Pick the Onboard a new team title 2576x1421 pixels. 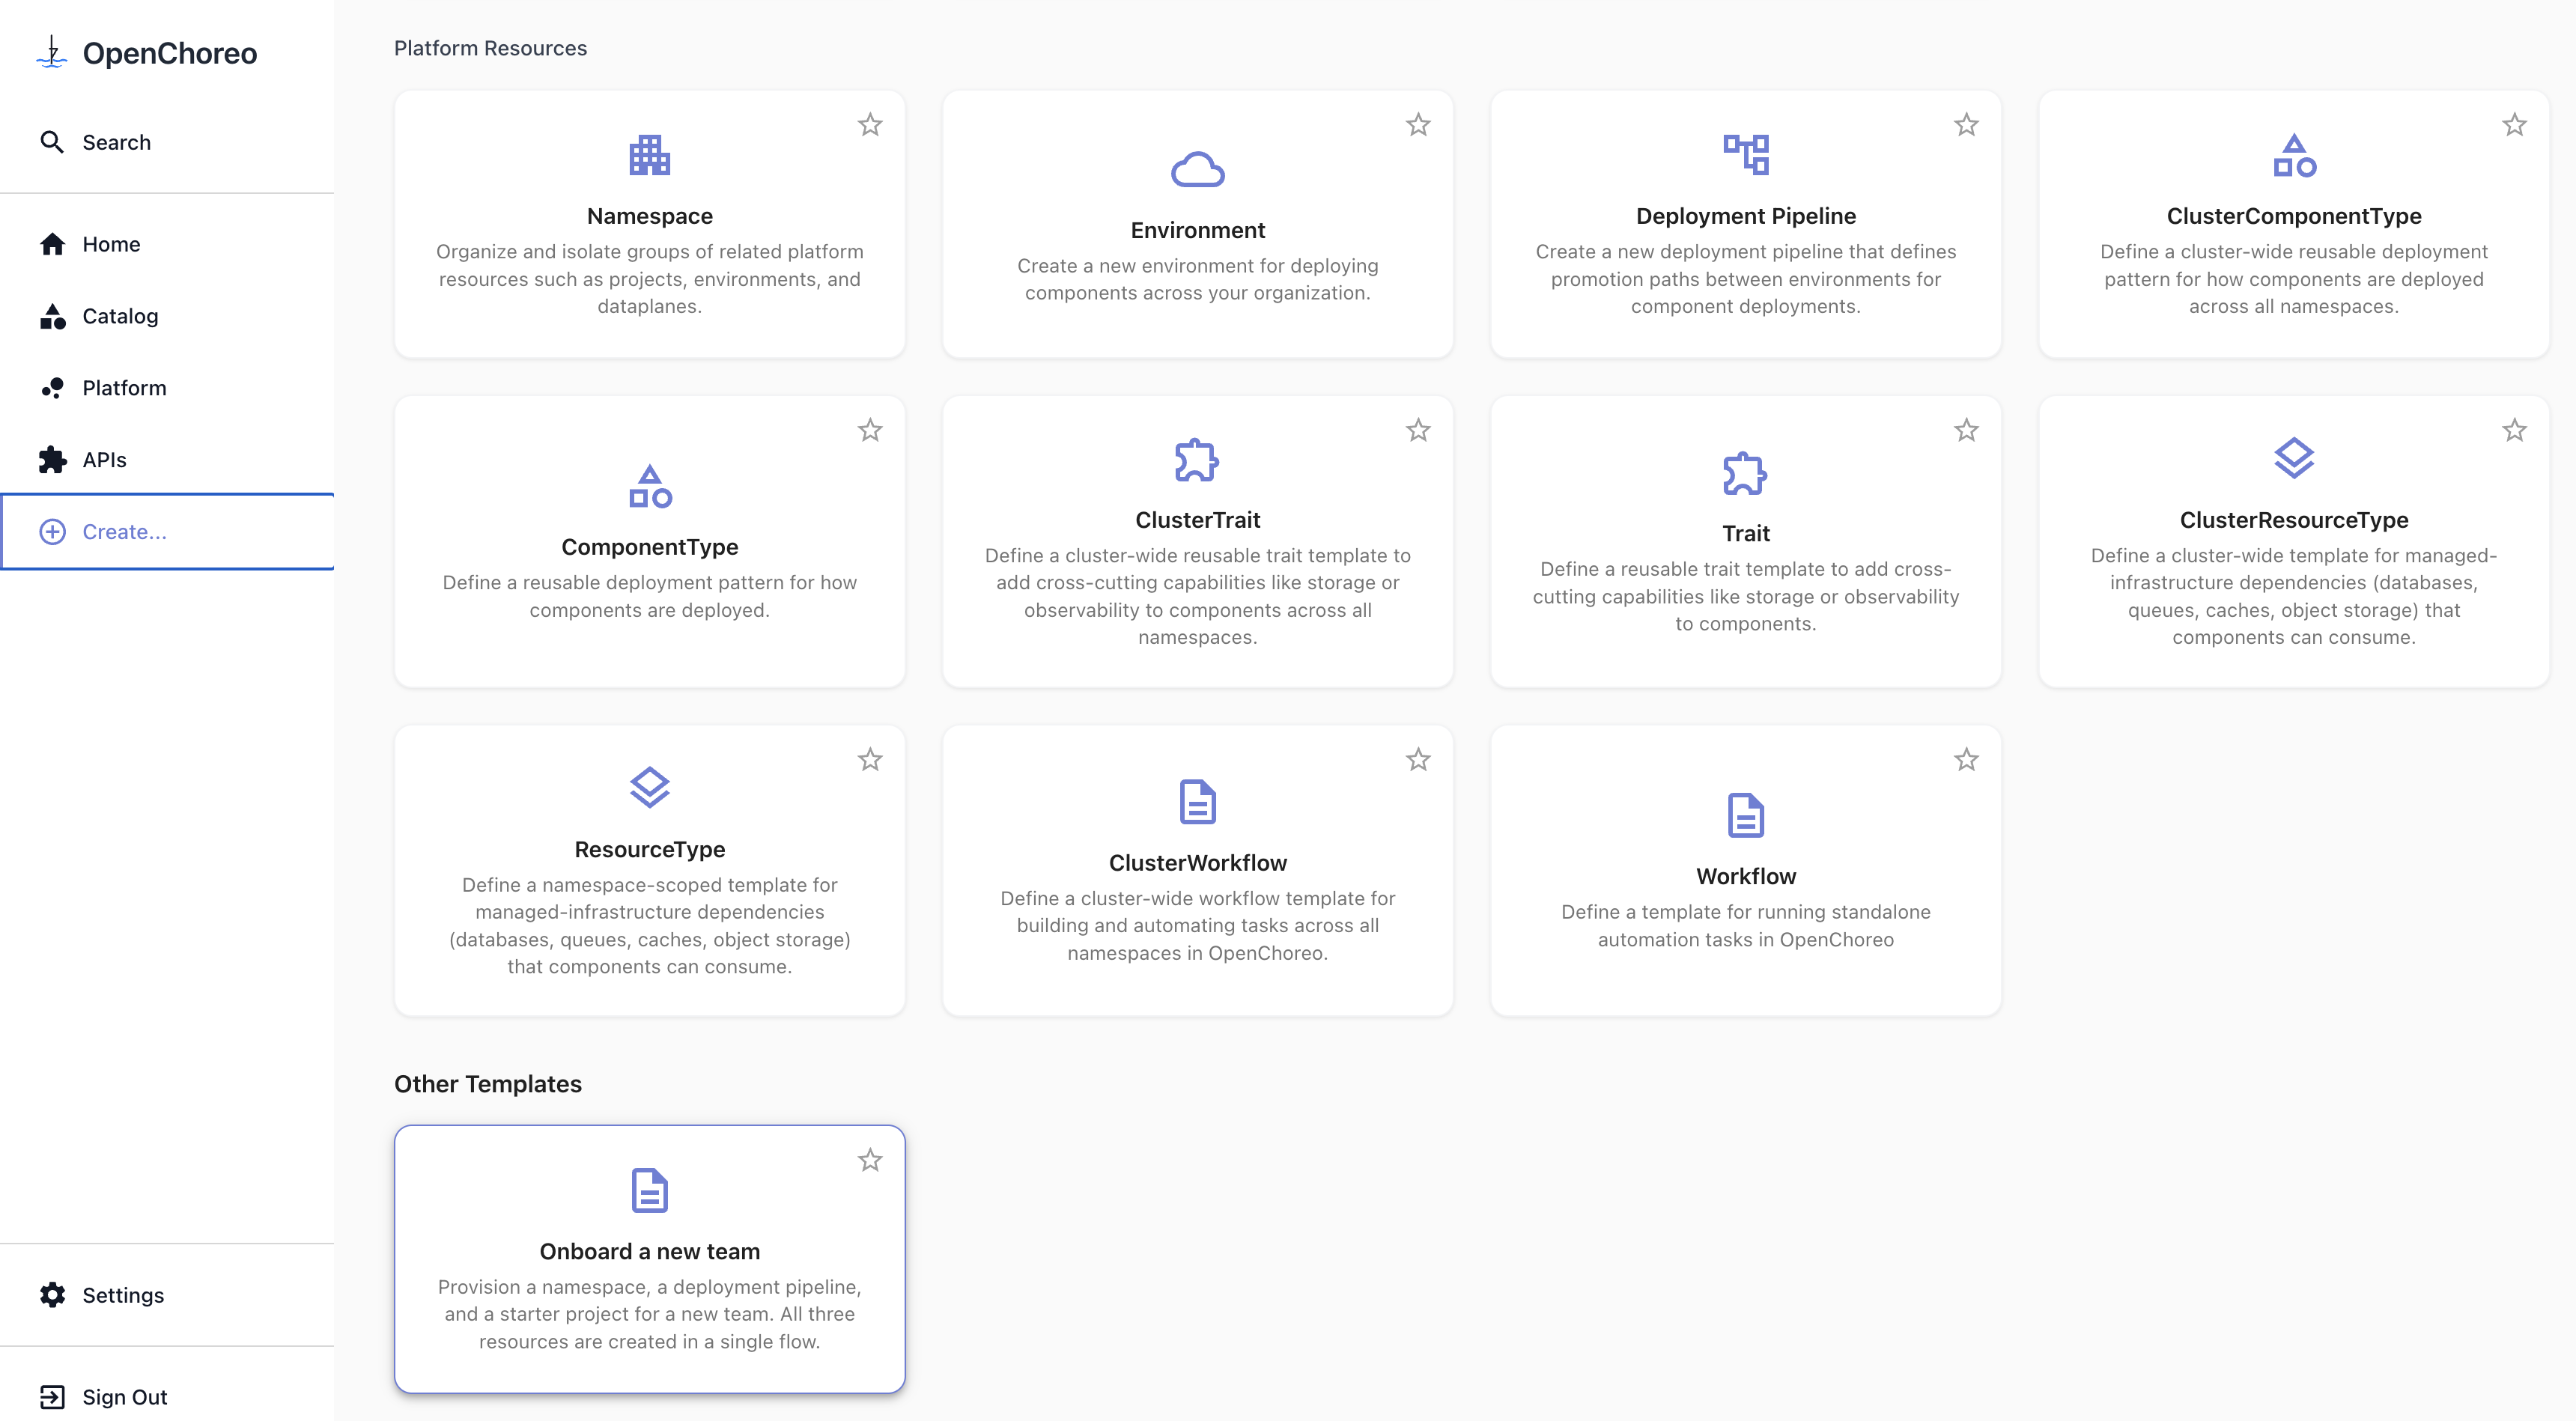tap(650, 1251)
